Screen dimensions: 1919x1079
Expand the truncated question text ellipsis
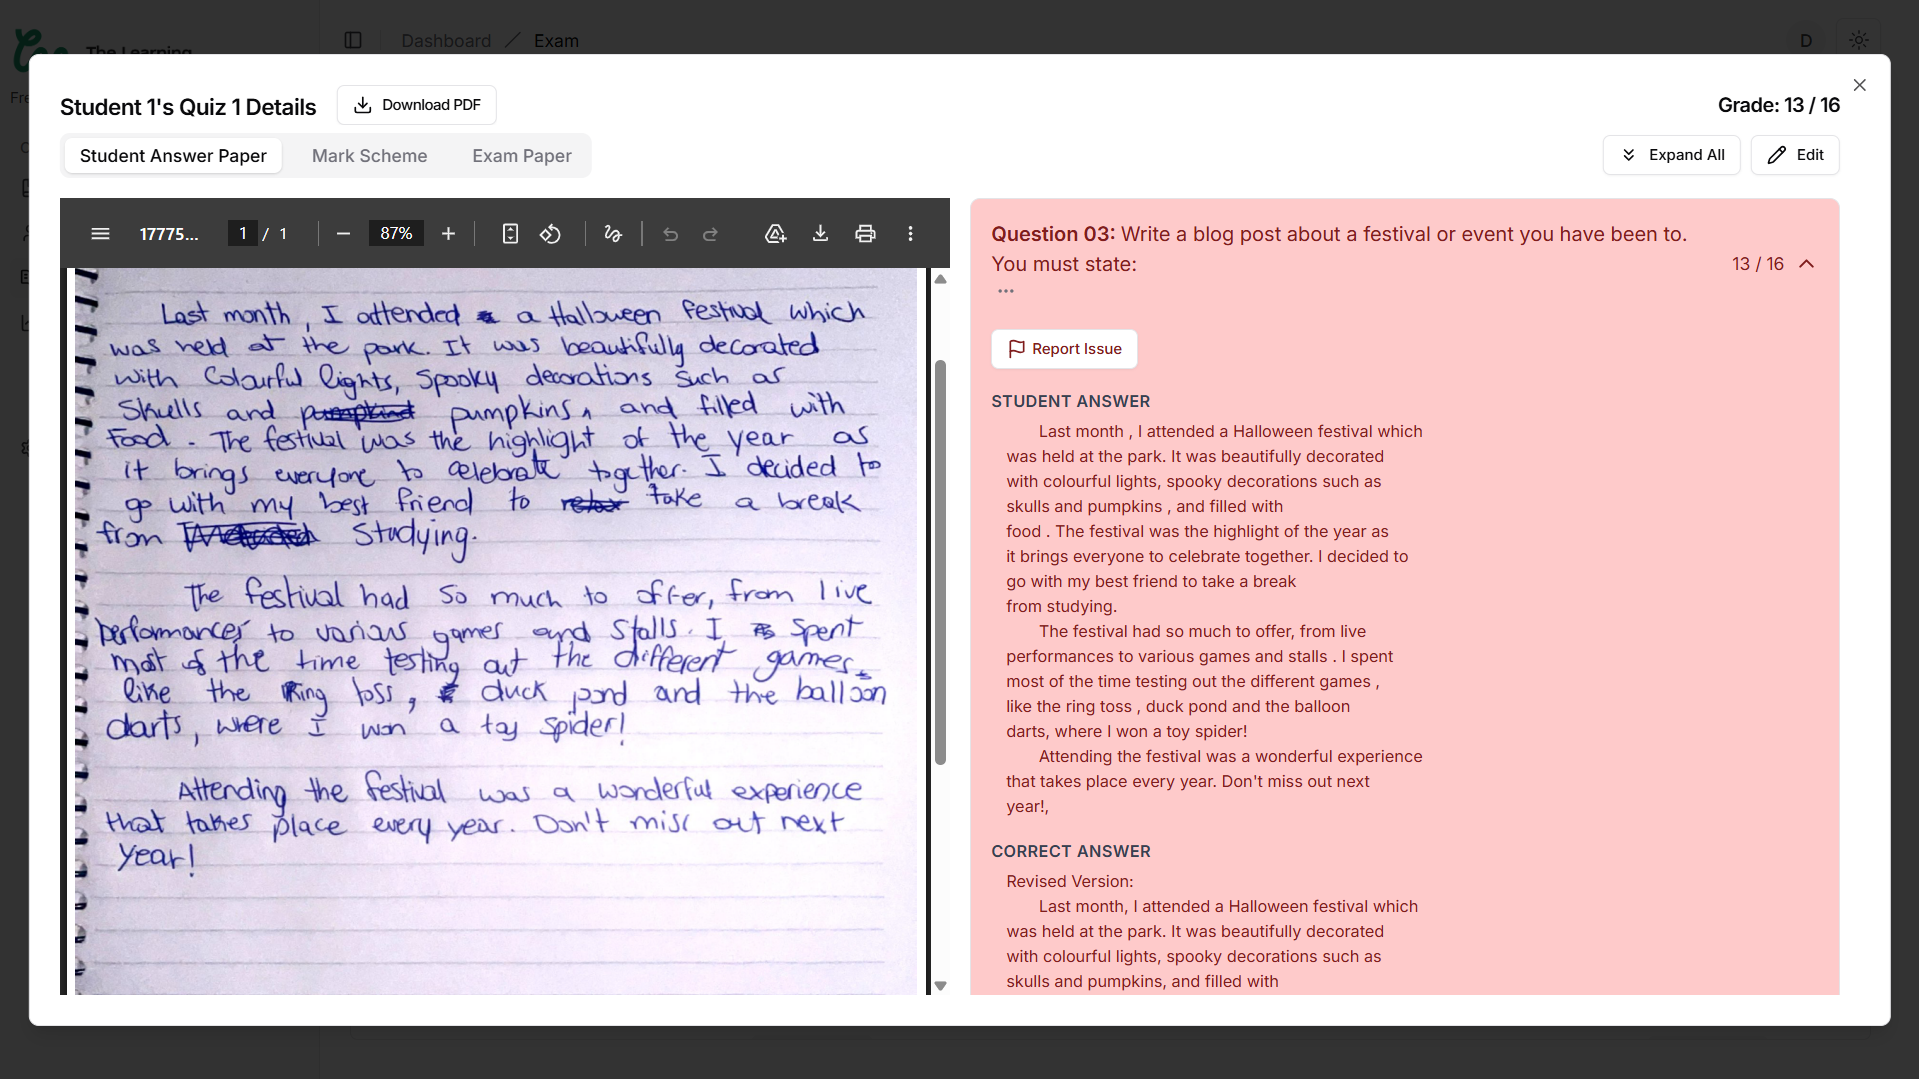1005,291
